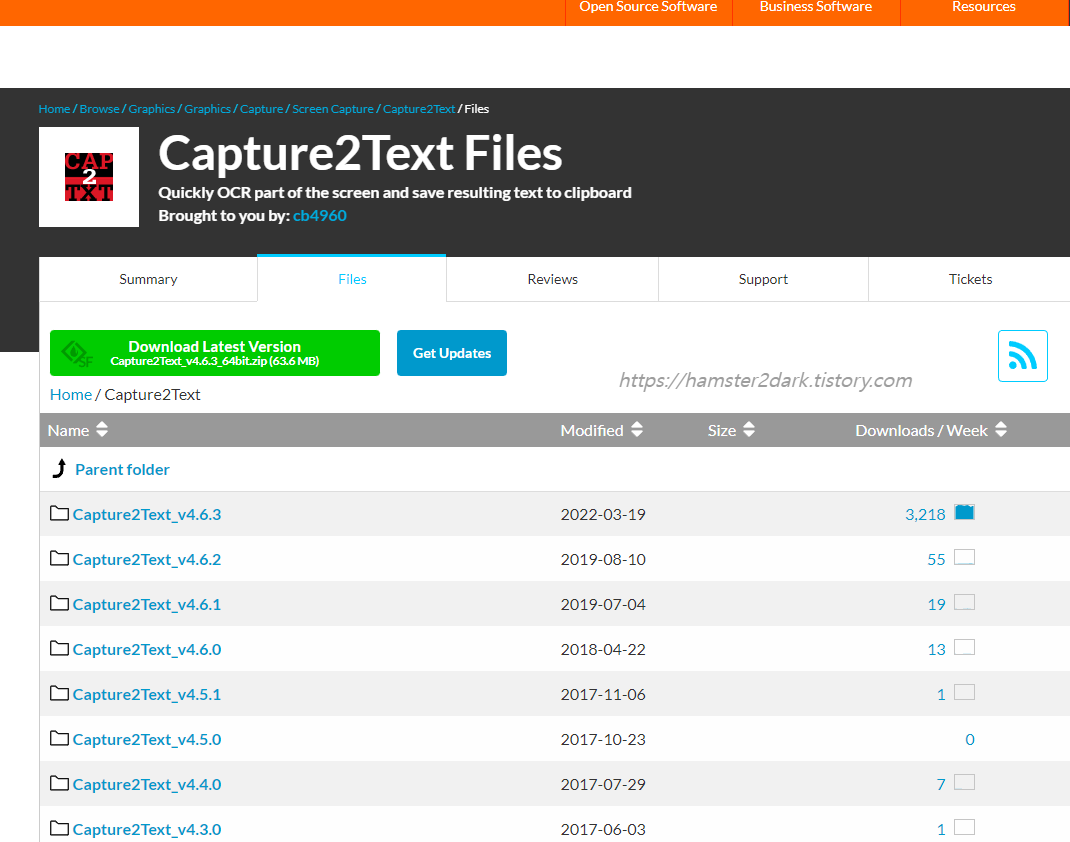
Task: Click the folder icon for Capture2Text_v4.5.1
Action: tap(59, 693)
